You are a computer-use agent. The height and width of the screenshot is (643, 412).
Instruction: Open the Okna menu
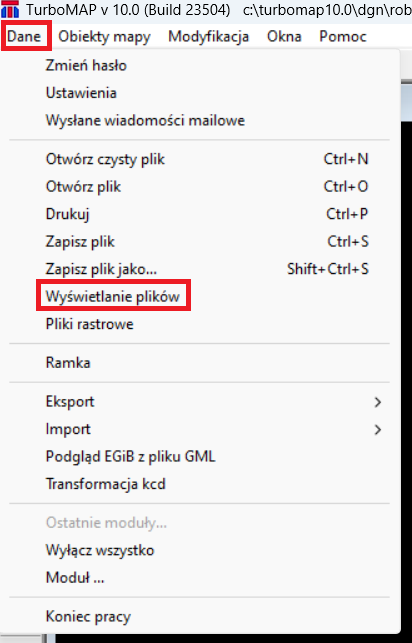pyautogui.click(x=284, y=36)
